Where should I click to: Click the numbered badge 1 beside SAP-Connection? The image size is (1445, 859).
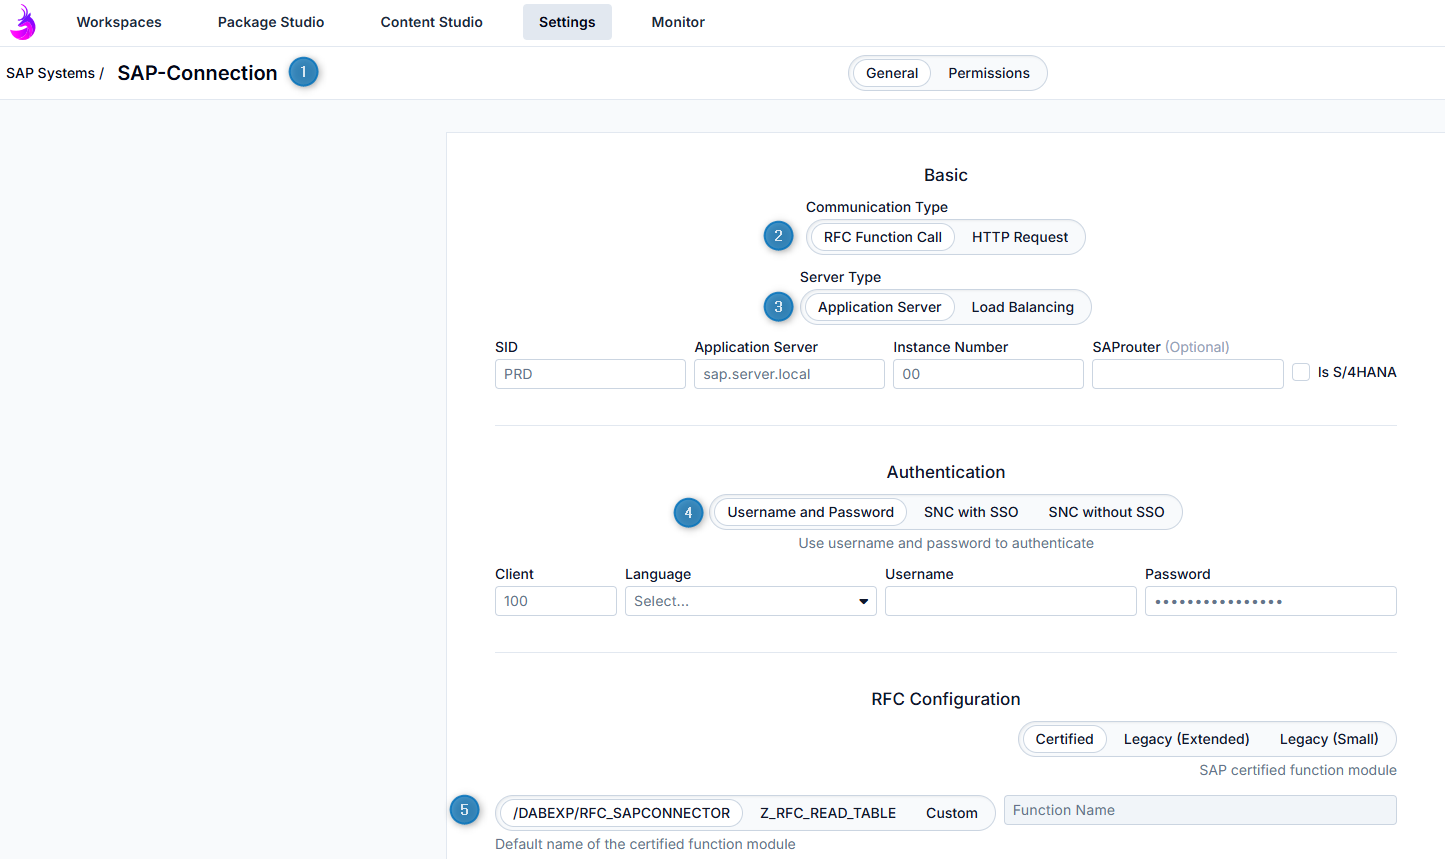tap(303, 72)
